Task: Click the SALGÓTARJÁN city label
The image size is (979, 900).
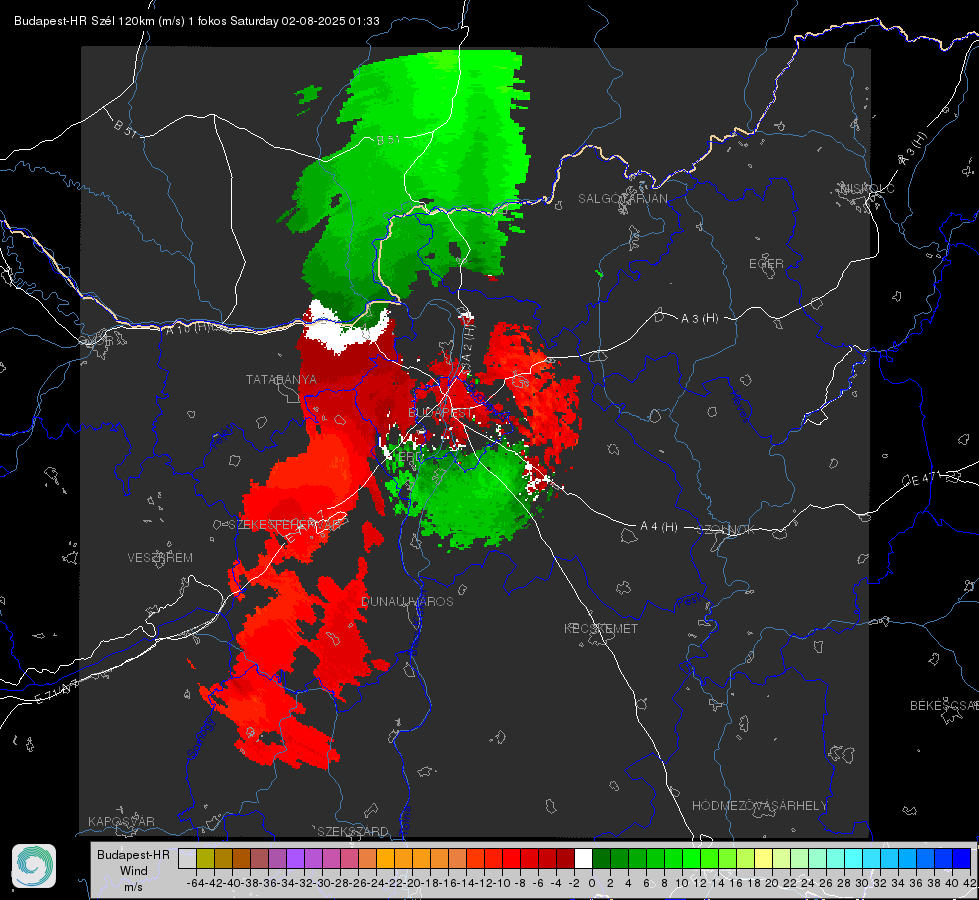Action: 622,199
